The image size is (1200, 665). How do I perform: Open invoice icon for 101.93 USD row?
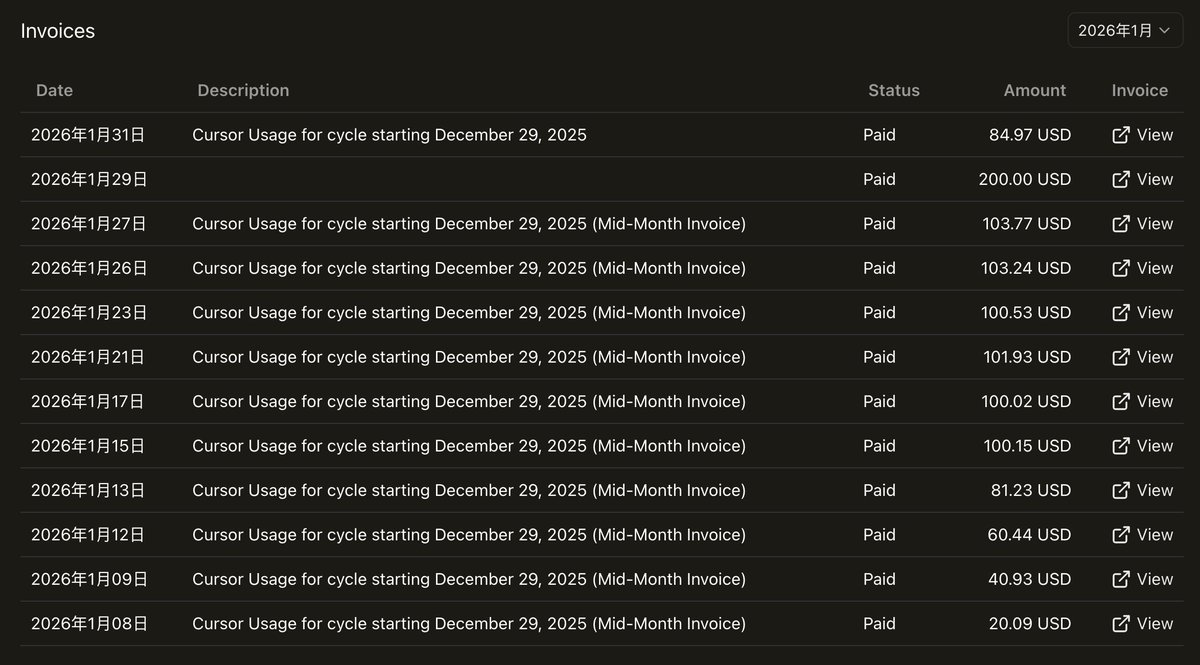[x=1121, y=357]
